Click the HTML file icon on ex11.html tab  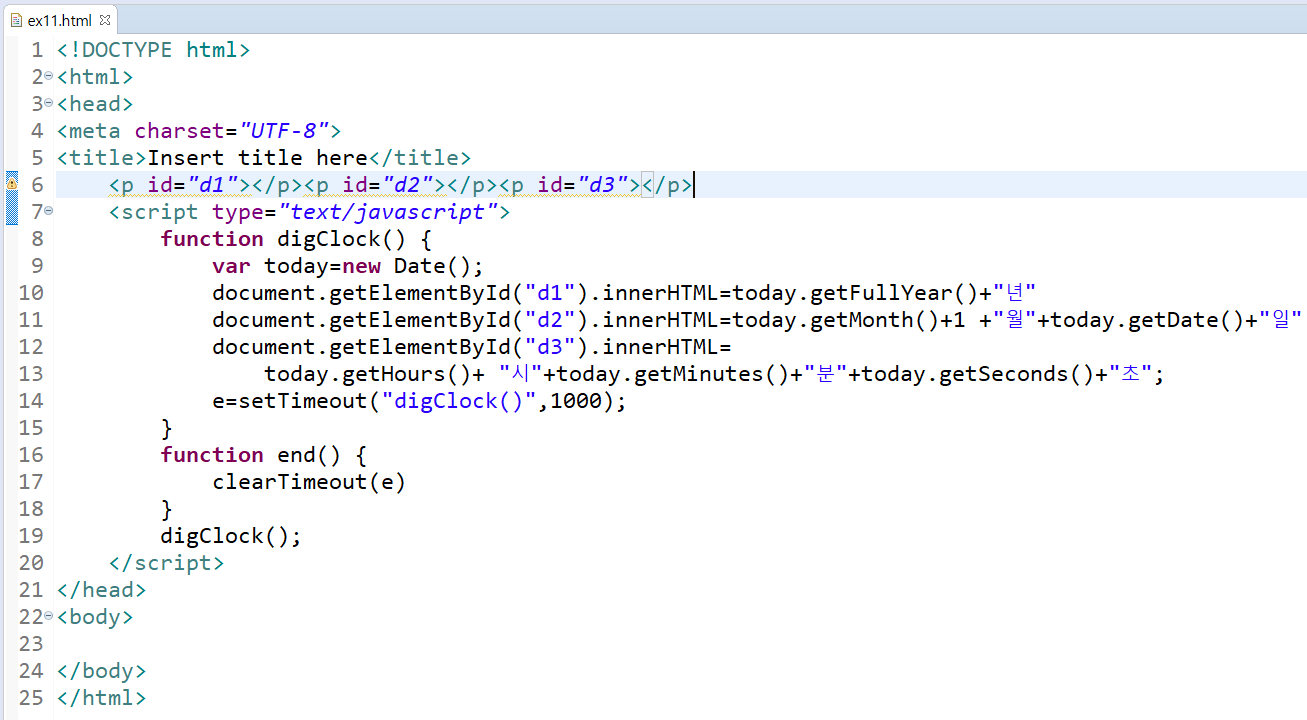click(x=16, y=19)
